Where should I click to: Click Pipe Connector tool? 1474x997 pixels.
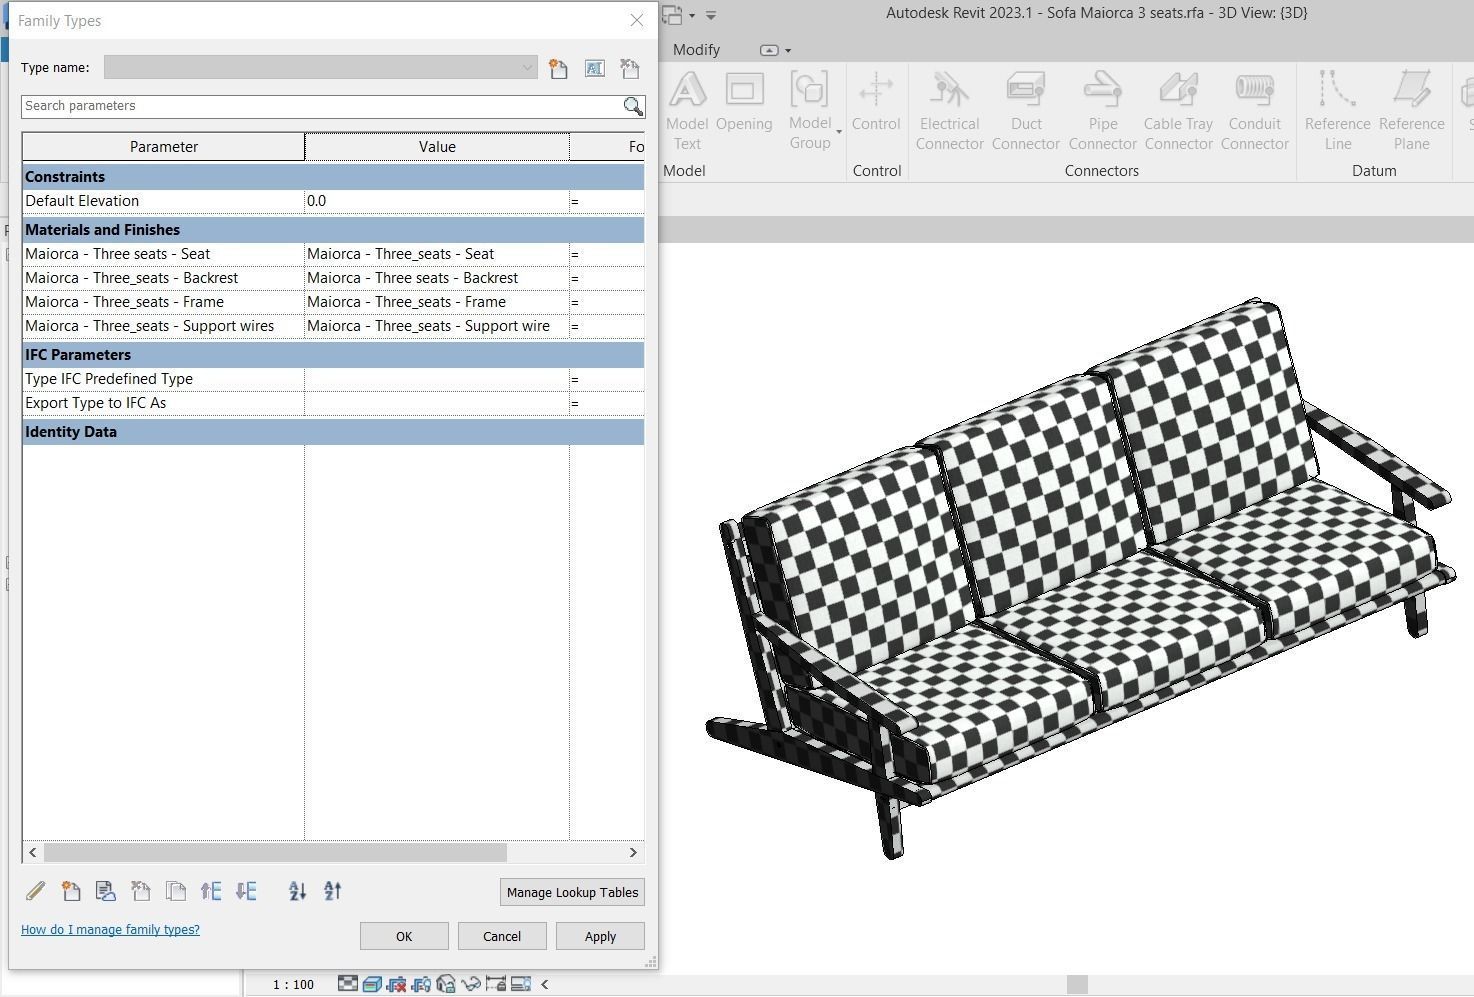click(x=1103, y=110)
